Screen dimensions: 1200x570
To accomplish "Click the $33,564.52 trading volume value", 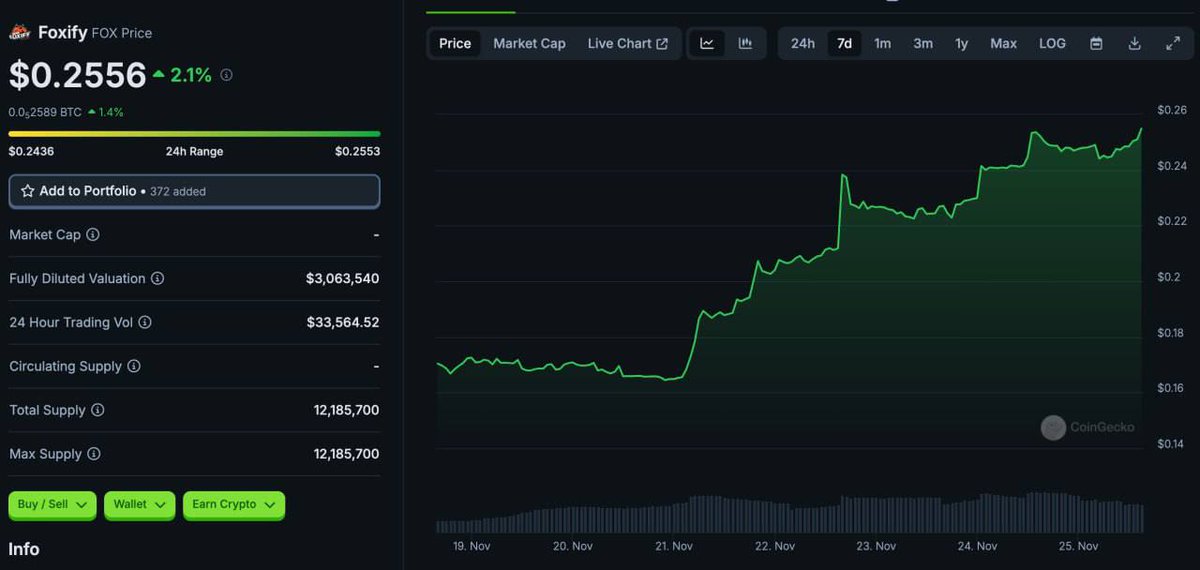I will point(342,323).
